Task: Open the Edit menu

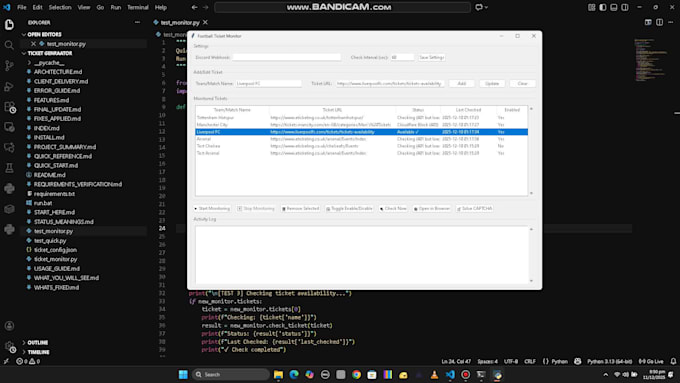Action: [38, 7]
